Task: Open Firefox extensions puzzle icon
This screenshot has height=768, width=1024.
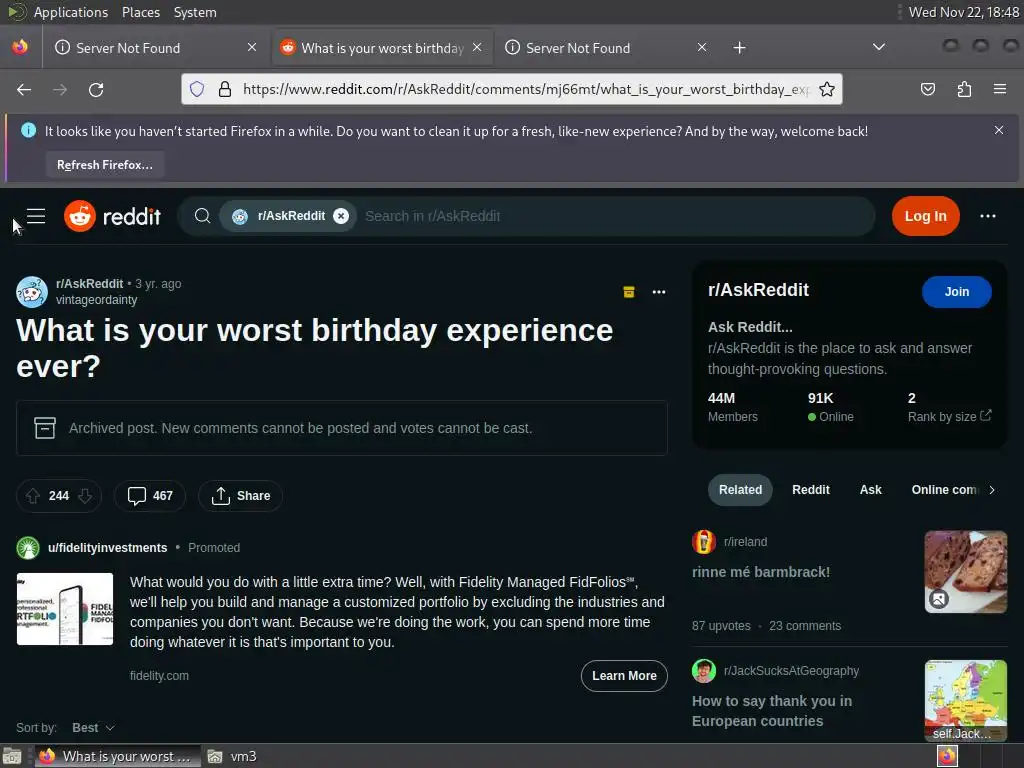Action: (964, 89)
